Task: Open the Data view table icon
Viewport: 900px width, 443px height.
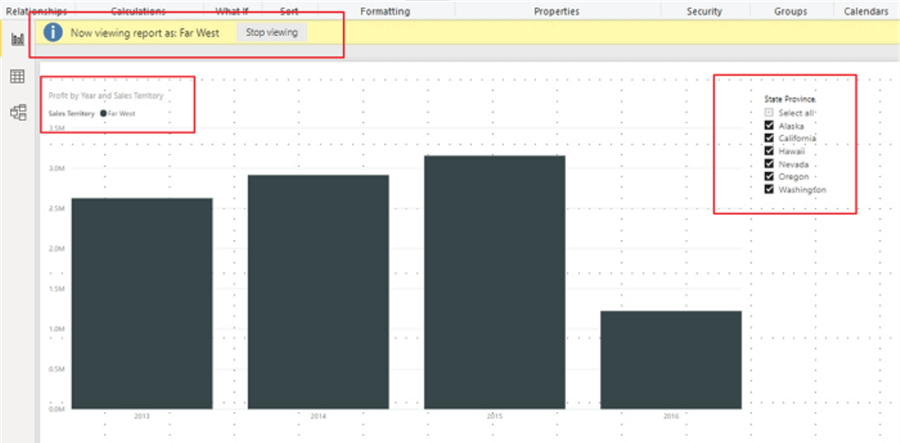Action: point(17,76)
